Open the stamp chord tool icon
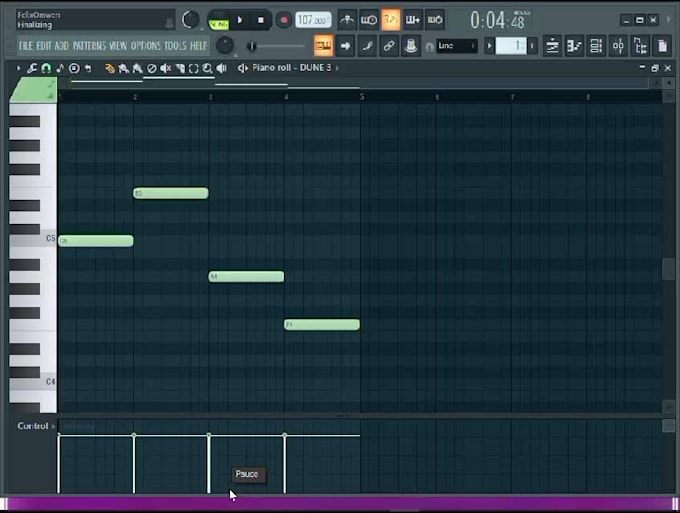The width and height of the screenshot is (680, 513). 60,68
